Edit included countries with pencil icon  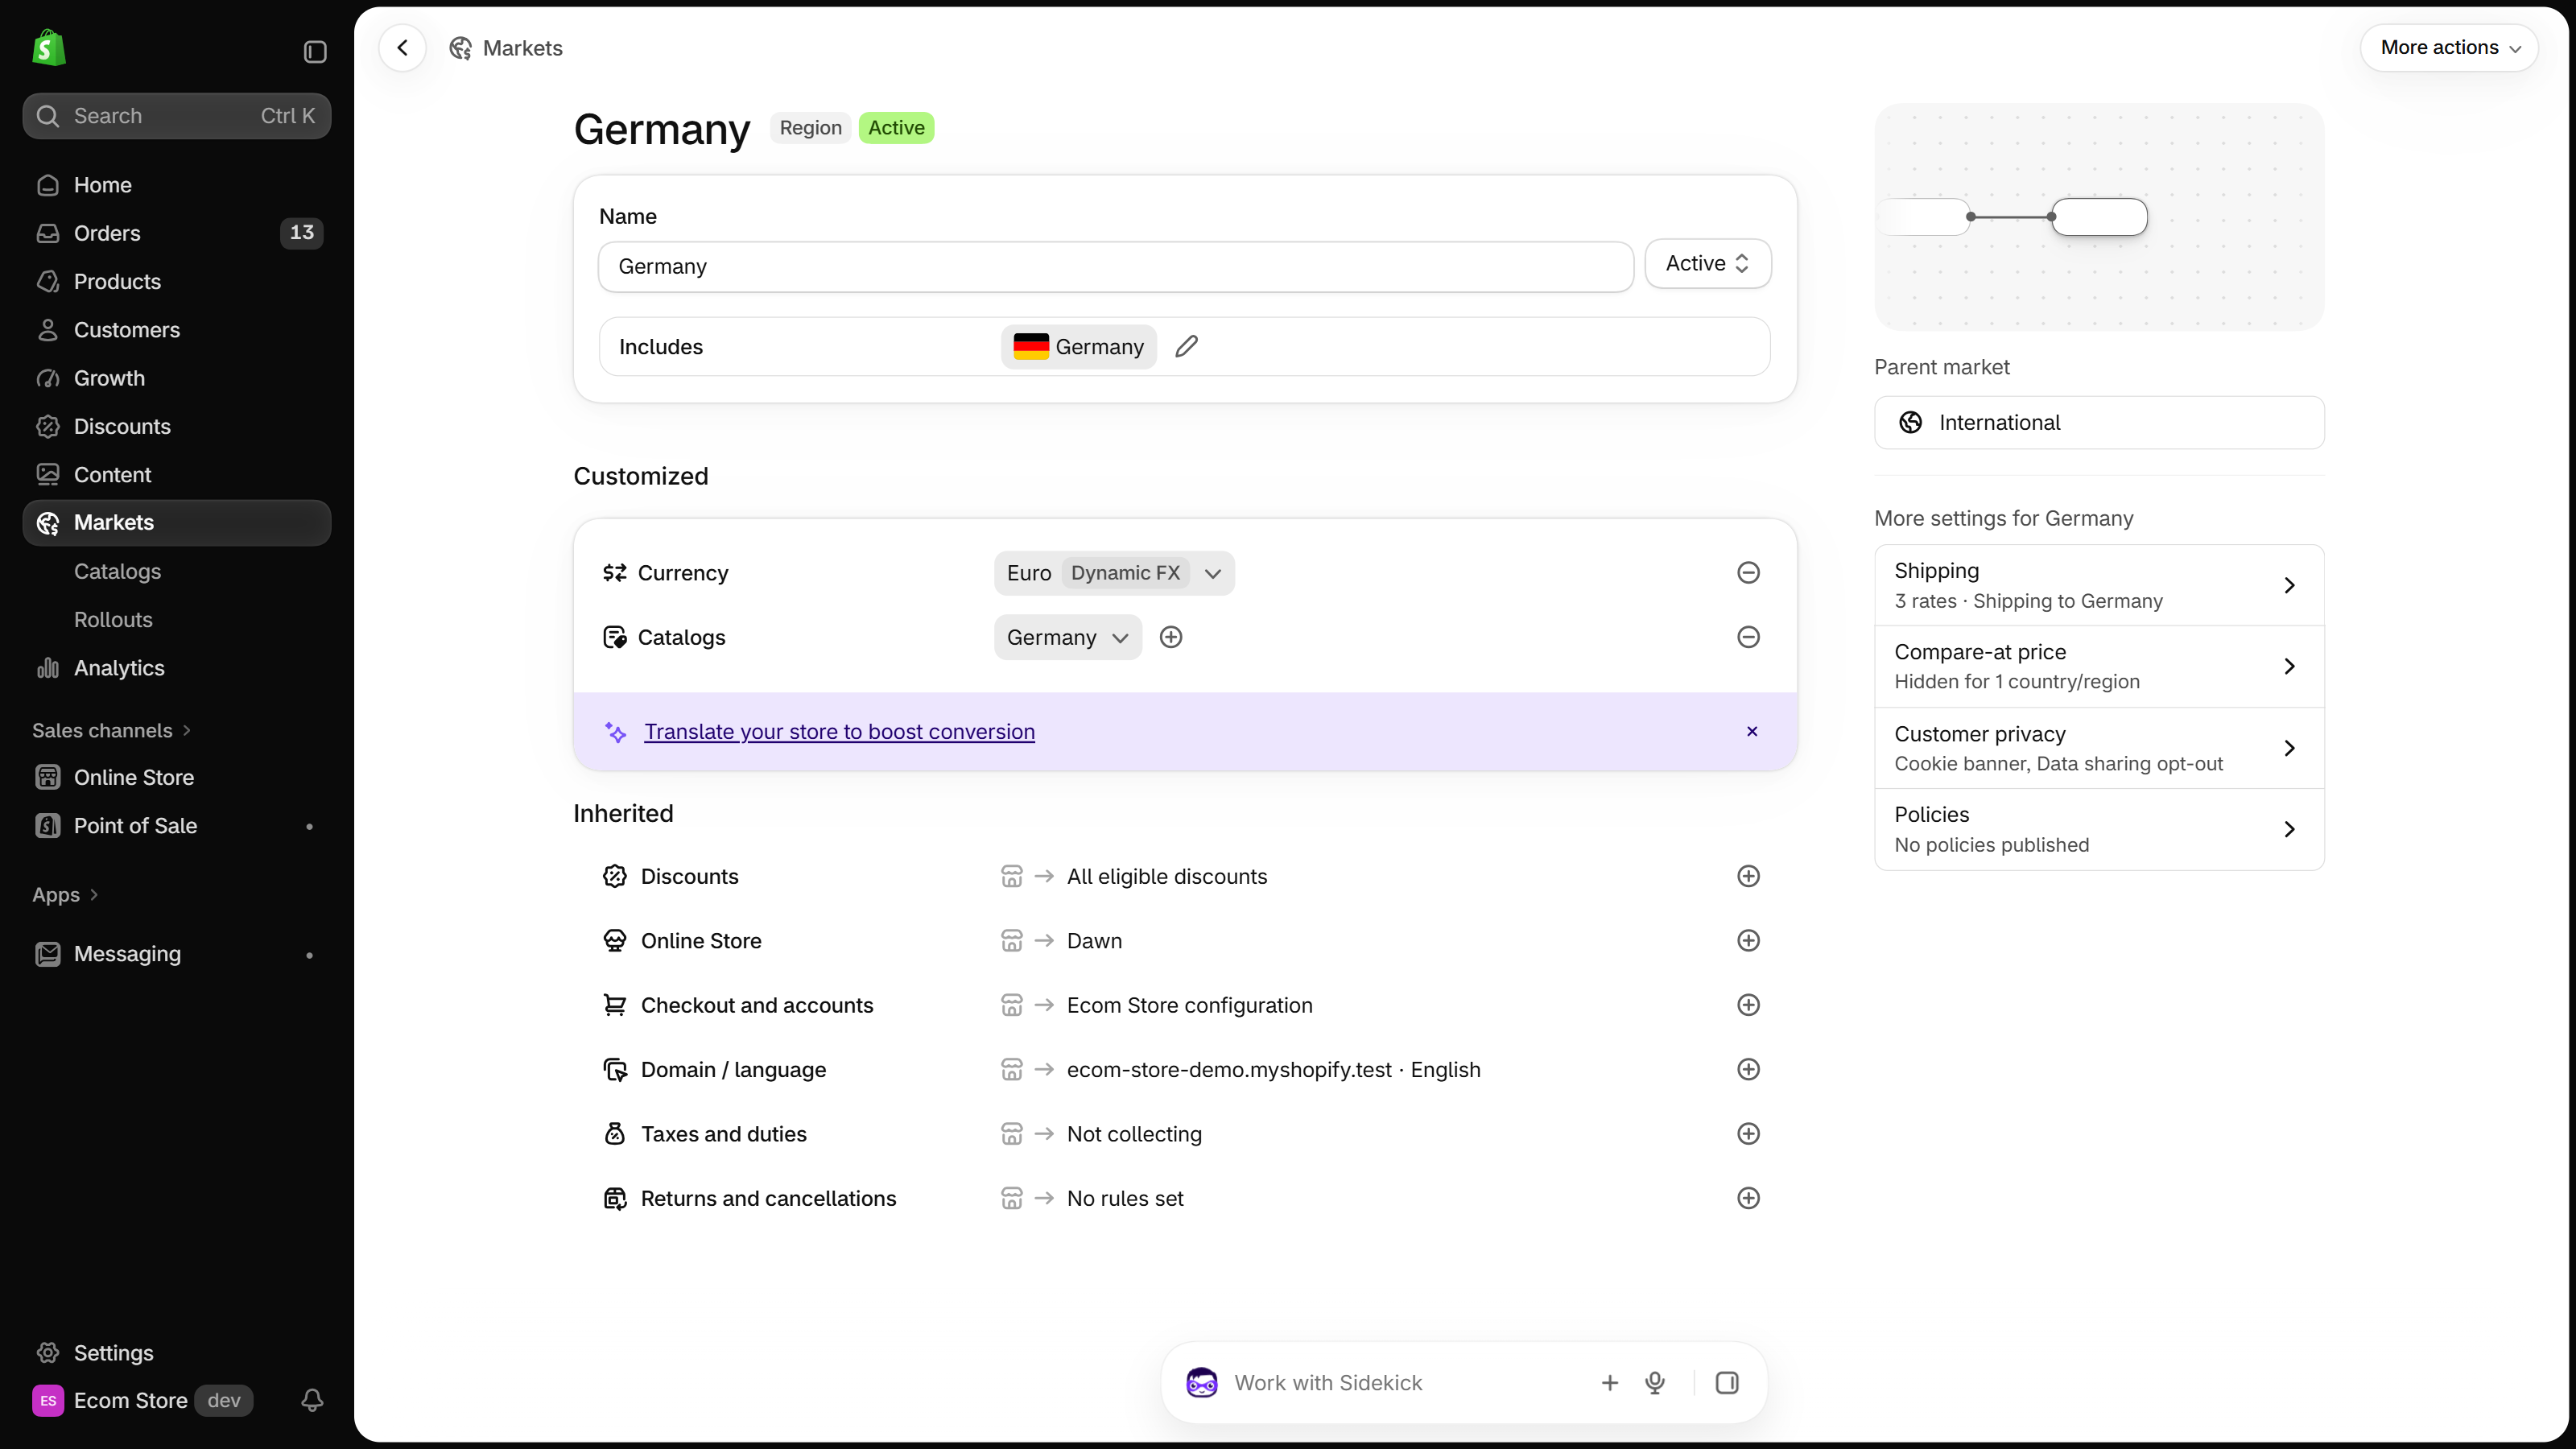click(1187, 347)
